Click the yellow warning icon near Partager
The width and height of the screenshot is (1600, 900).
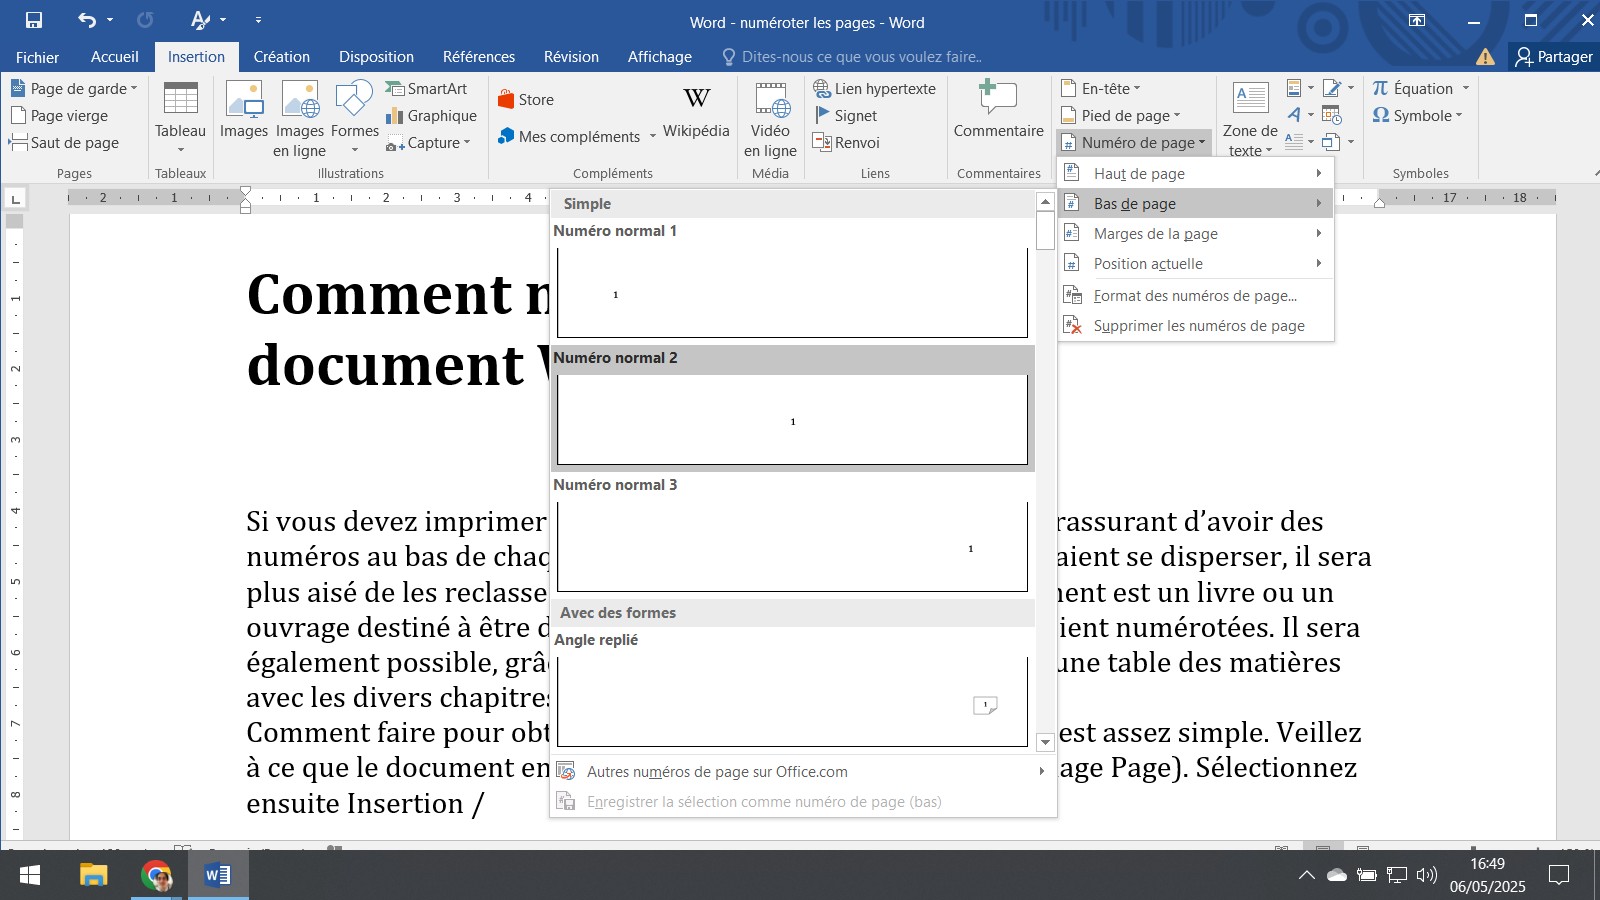[1485, 57]
